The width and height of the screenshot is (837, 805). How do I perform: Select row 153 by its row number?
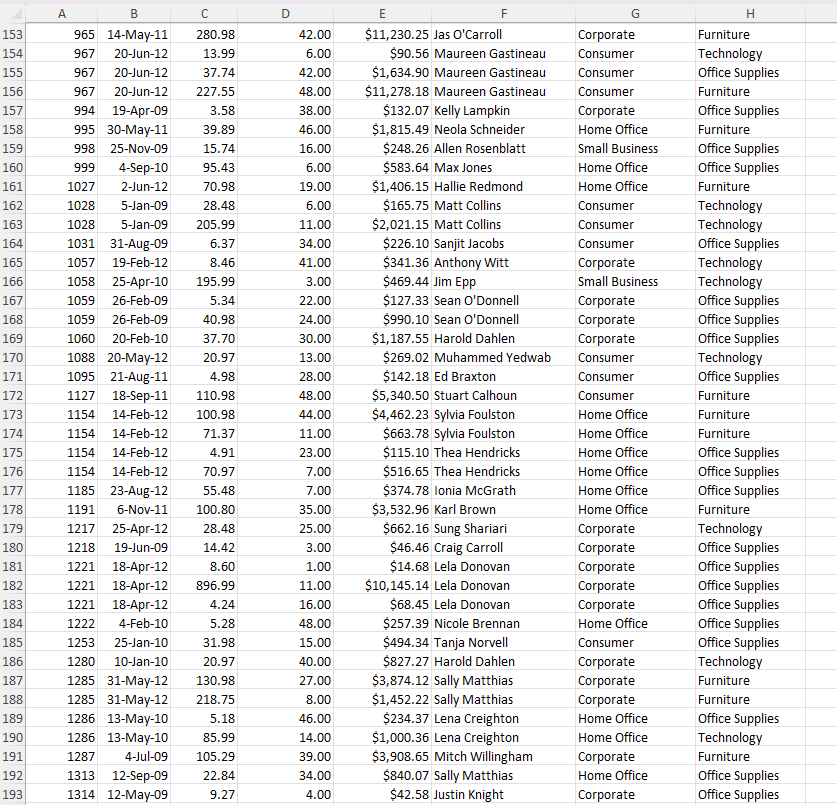tap(12, 34)
